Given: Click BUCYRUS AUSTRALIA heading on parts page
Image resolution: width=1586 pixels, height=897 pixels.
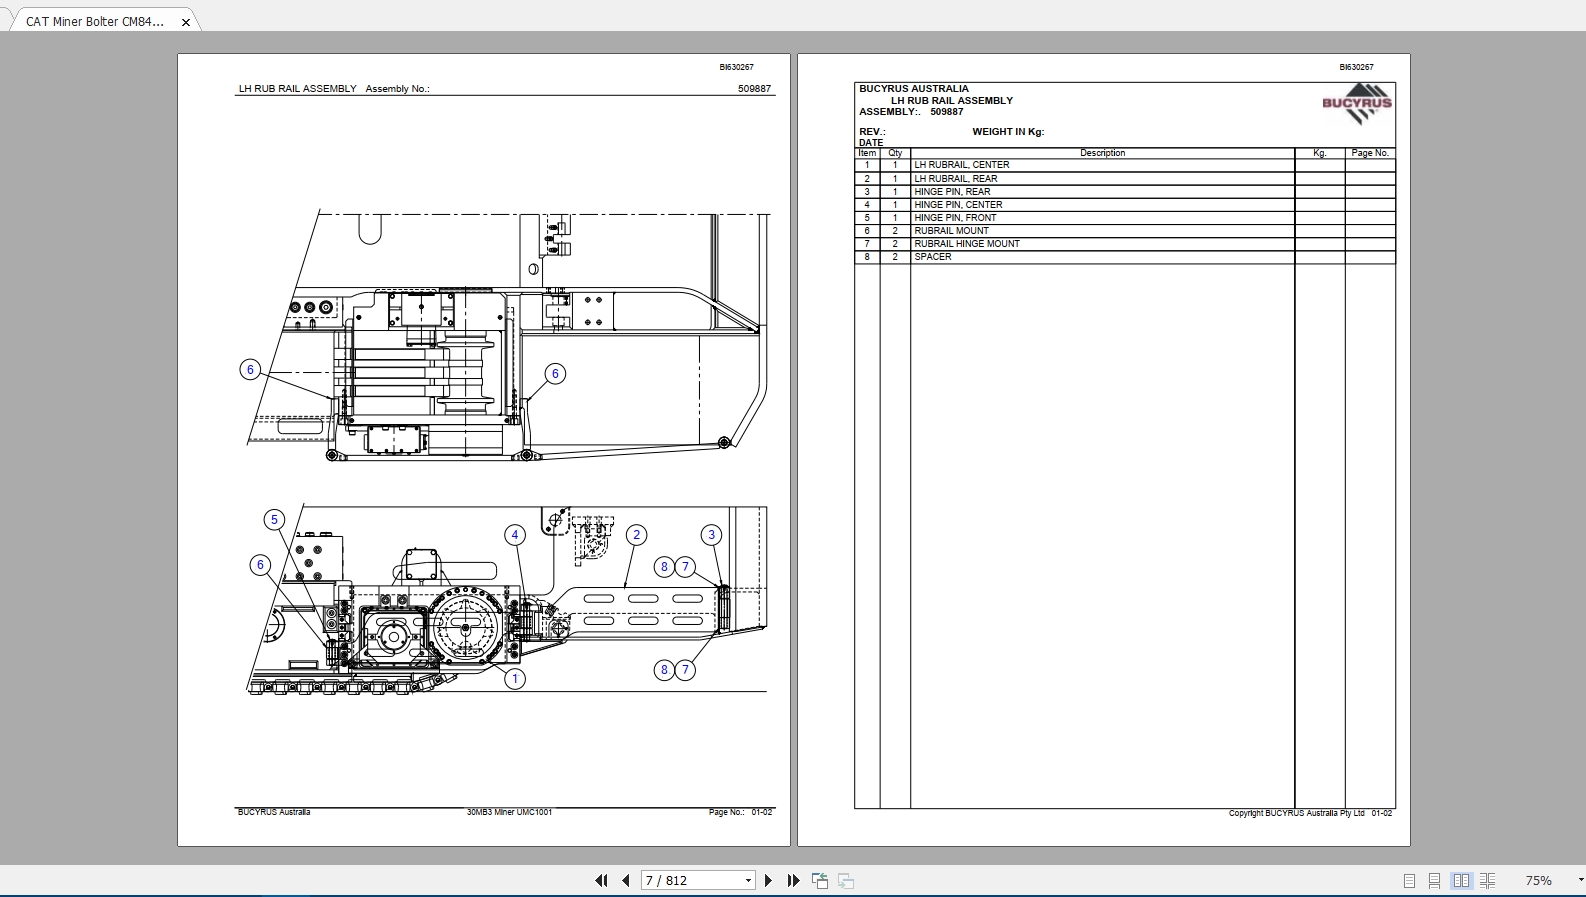Looking at the screenshot, I should tap(914, 89).
